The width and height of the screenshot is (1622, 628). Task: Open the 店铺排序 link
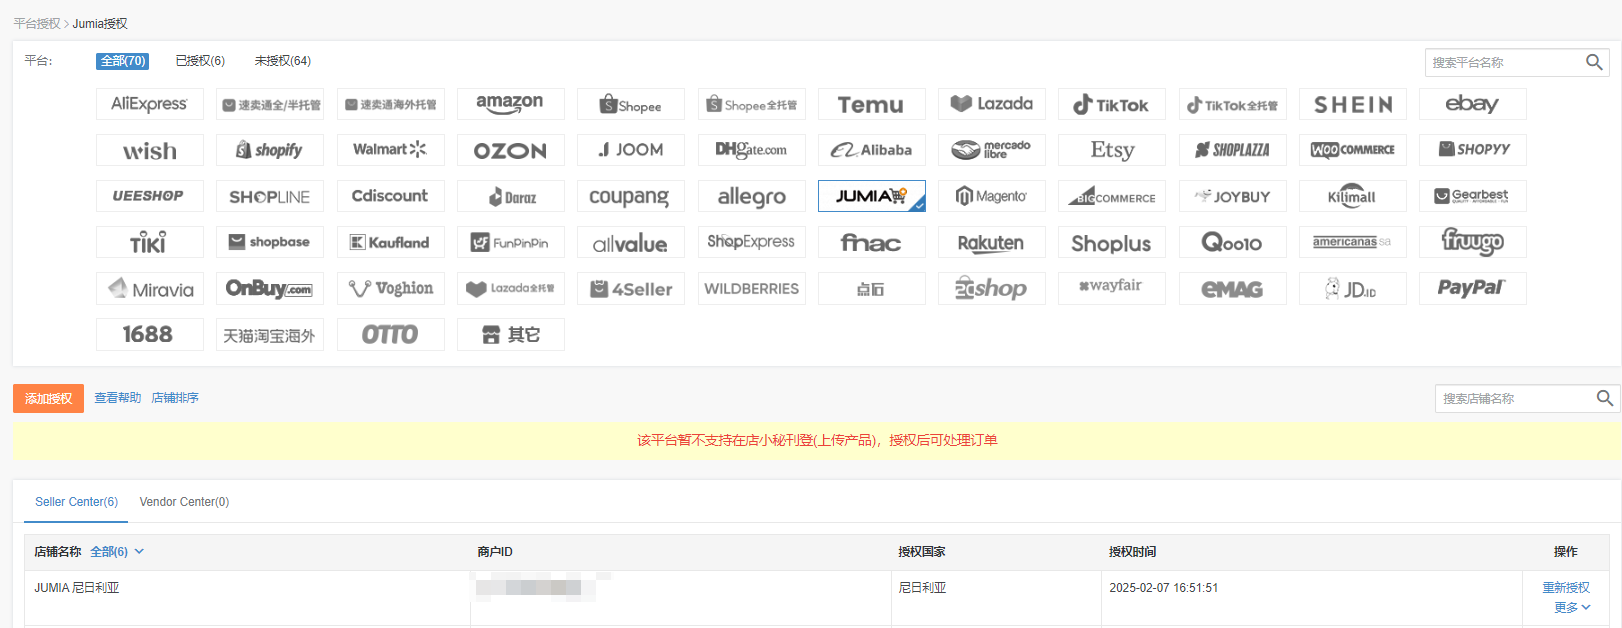point(175,398)
